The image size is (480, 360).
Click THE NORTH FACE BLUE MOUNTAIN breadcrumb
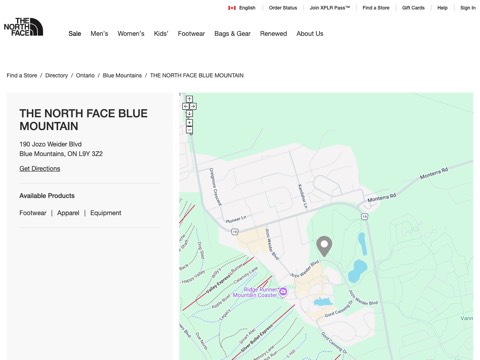click(x=197, y=76)
